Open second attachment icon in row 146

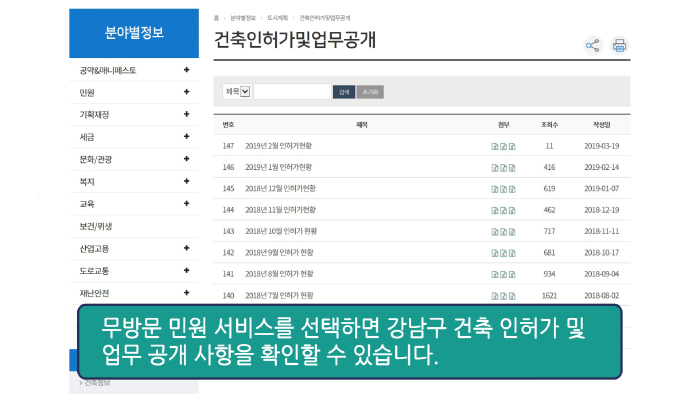click(504, 168)
